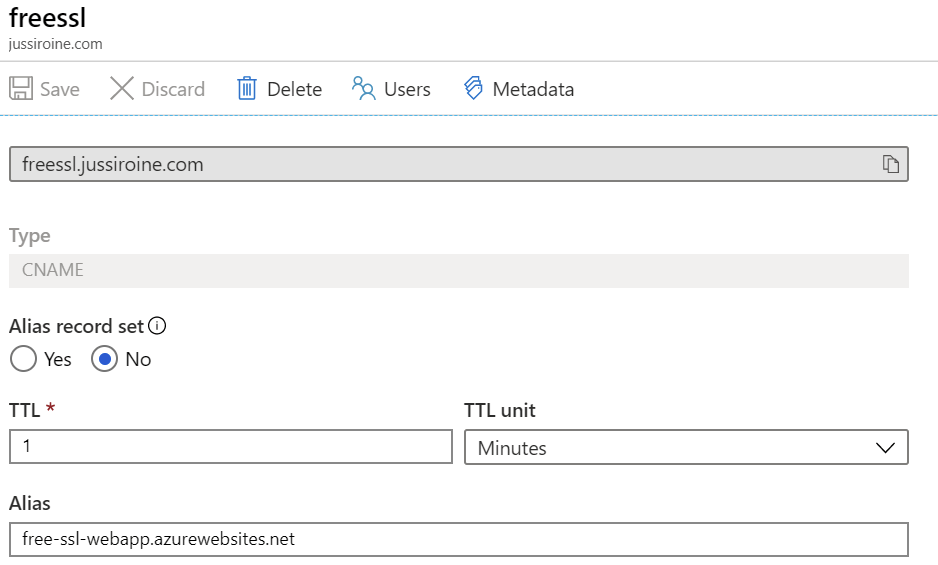Expand TTL unit list via chevron arrow
The height and width of the screenshot is (565, 938).
pos(885,448)
